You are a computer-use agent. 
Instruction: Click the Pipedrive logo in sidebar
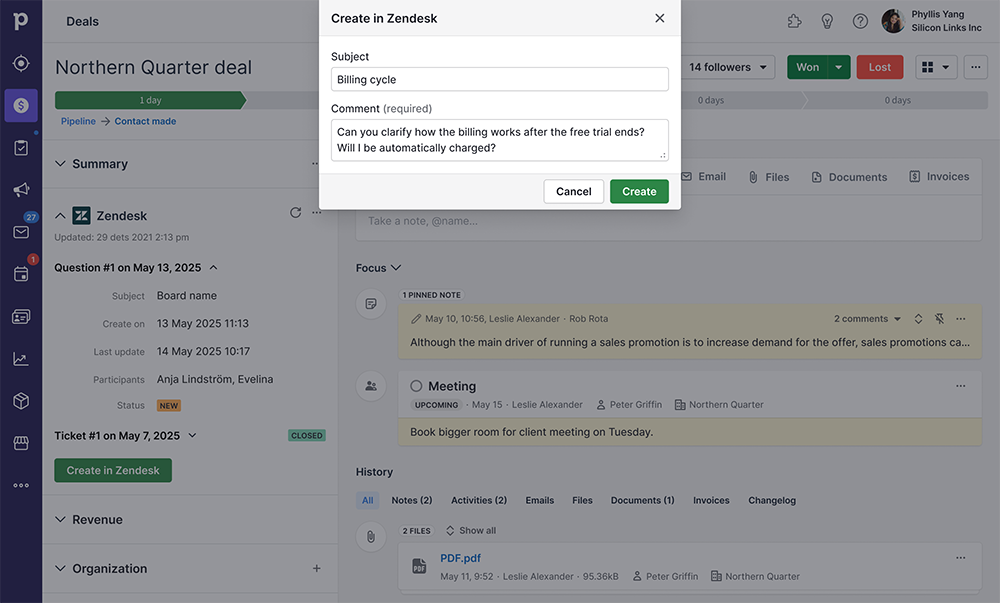(x=20, y=20)
